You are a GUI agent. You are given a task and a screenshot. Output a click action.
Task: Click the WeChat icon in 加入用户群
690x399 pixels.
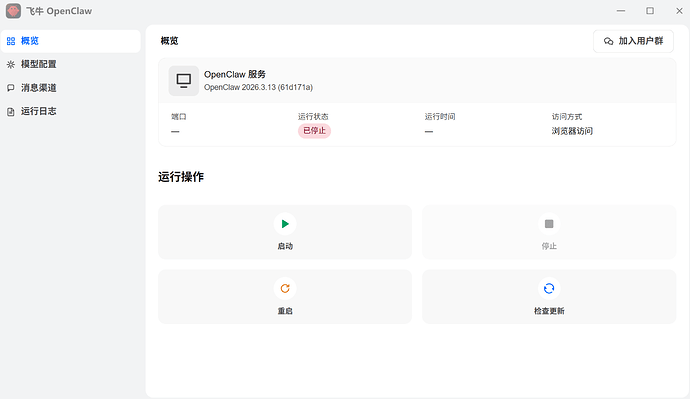click(609, 41)
